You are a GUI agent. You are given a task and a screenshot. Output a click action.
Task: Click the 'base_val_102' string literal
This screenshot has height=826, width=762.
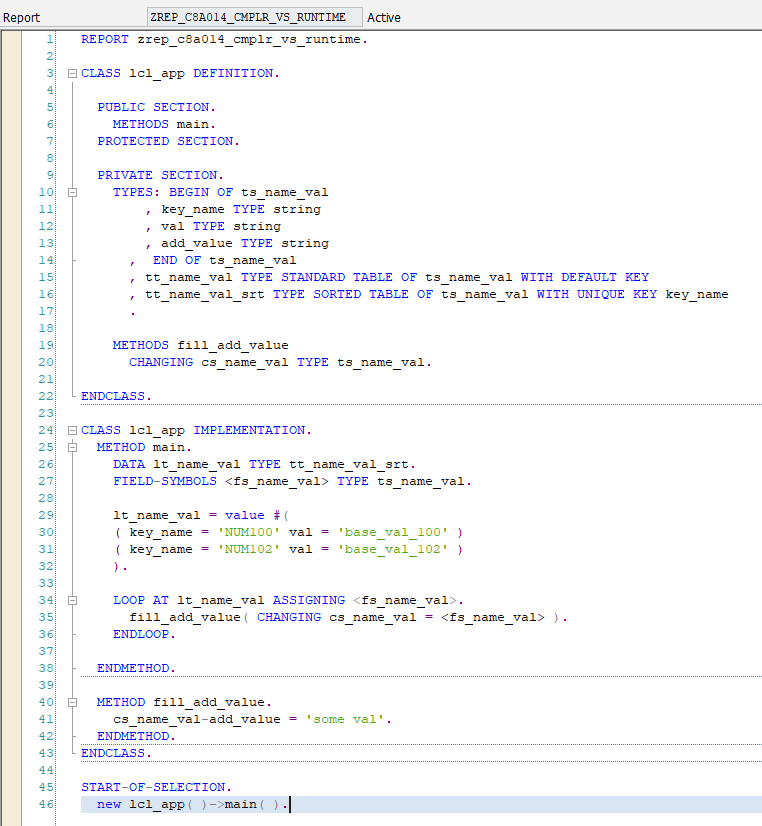393,549
